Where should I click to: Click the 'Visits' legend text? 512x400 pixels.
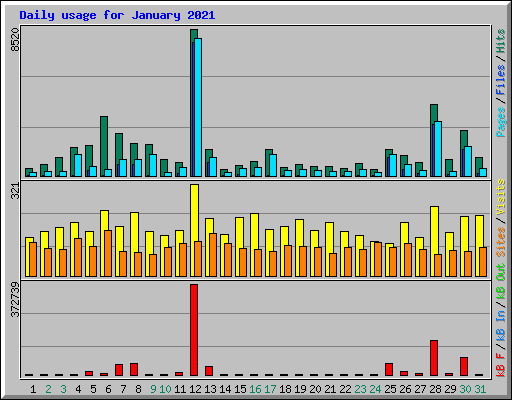pos(501,197)
